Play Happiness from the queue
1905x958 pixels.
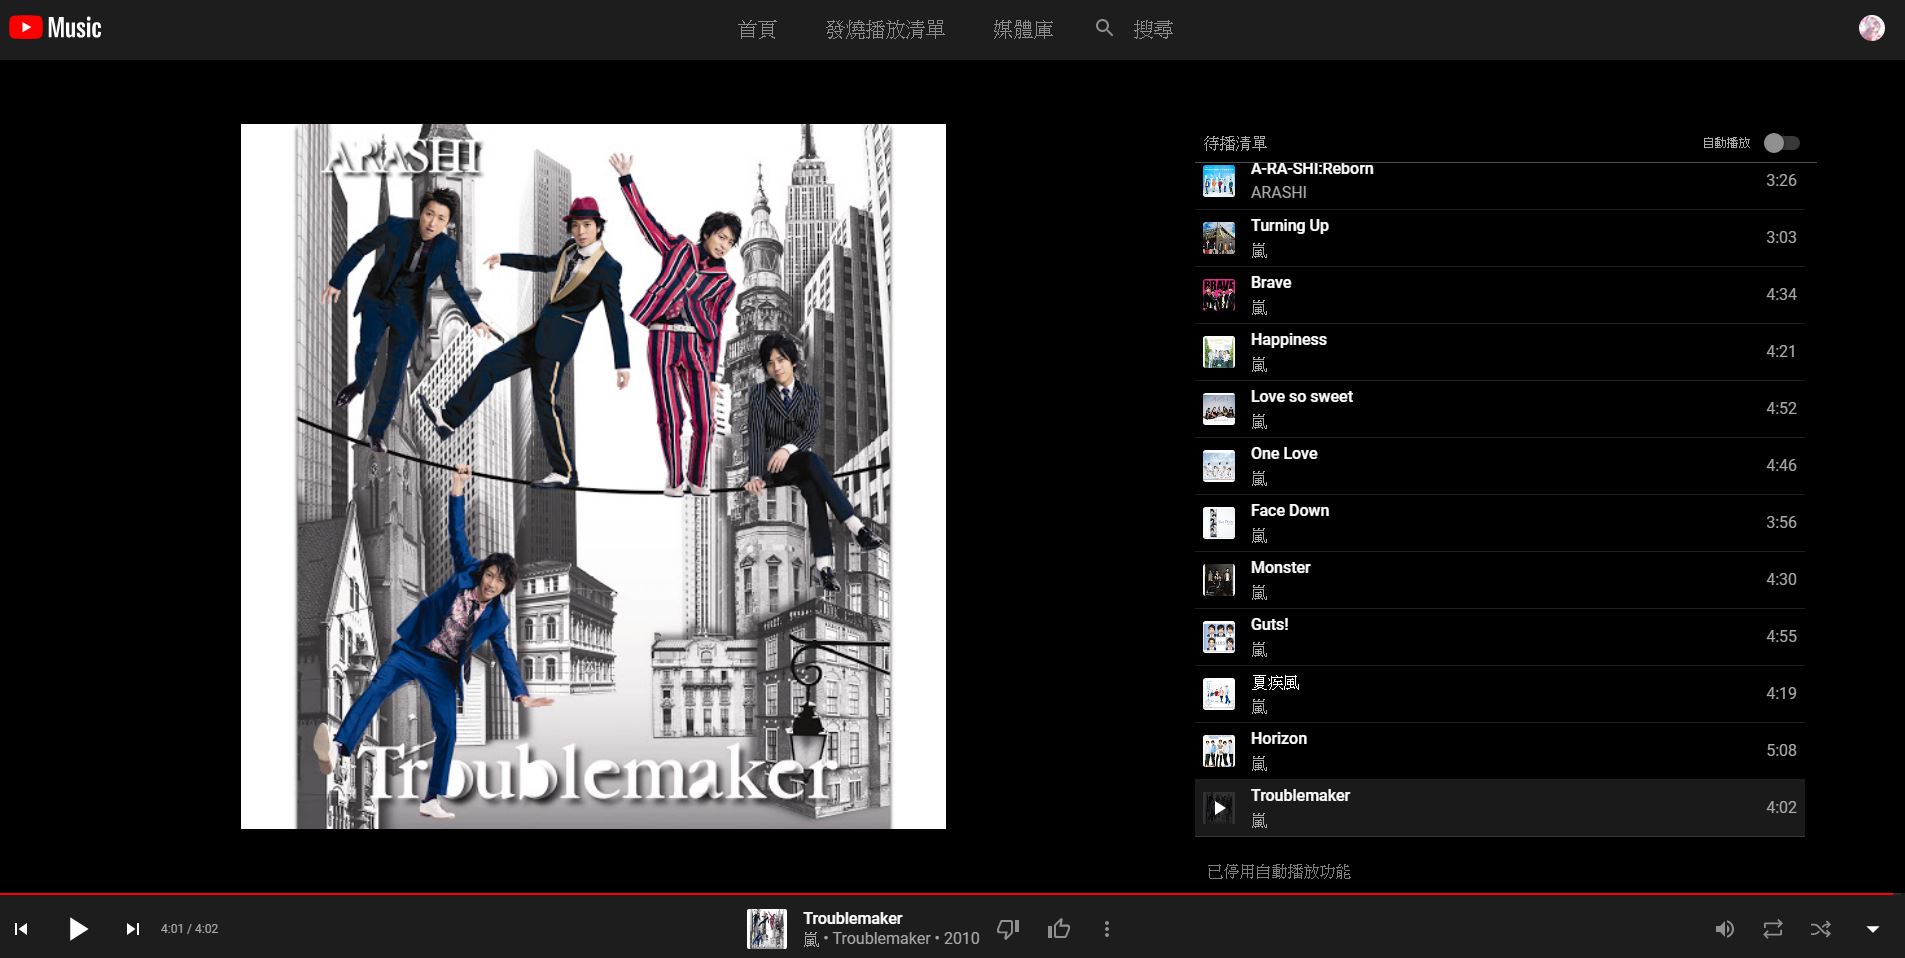point(1500,352)
